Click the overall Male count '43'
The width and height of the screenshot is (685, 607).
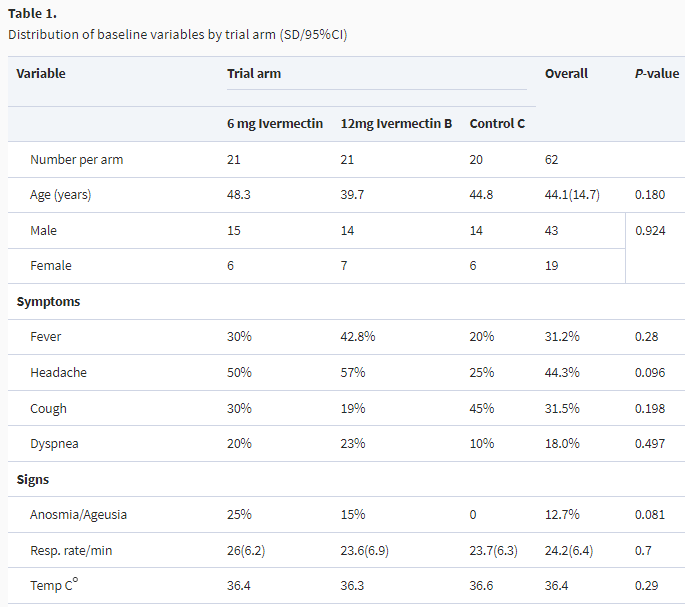point(551,231)
